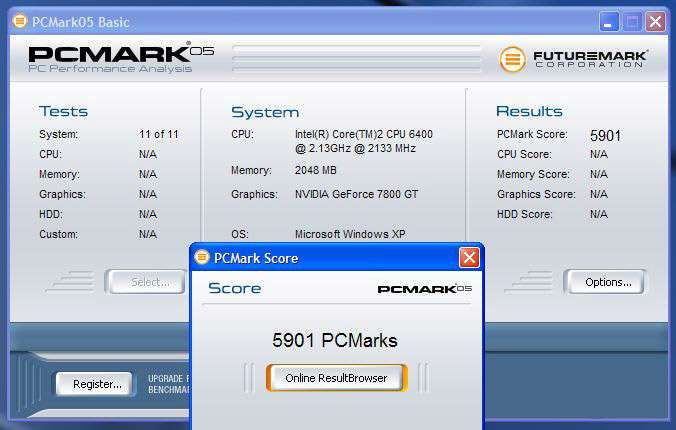Click the "PCMark Score:" label in Results

point(532,134)
